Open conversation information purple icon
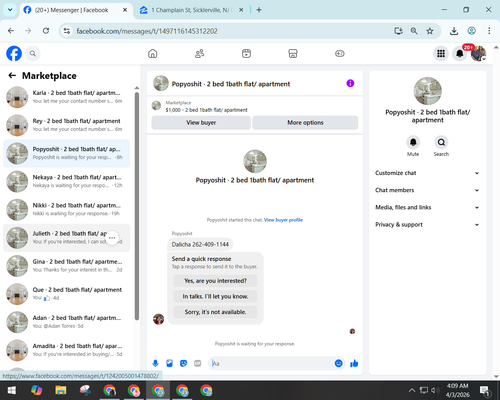This screenshot has width=500, height=400. tap(350, 83)
